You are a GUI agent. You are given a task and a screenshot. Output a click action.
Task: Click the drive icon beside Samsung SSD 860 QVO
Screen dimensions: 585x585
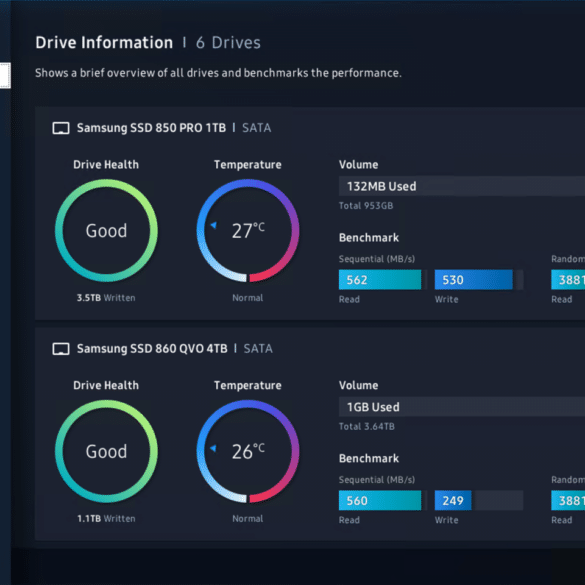point(61,349)
